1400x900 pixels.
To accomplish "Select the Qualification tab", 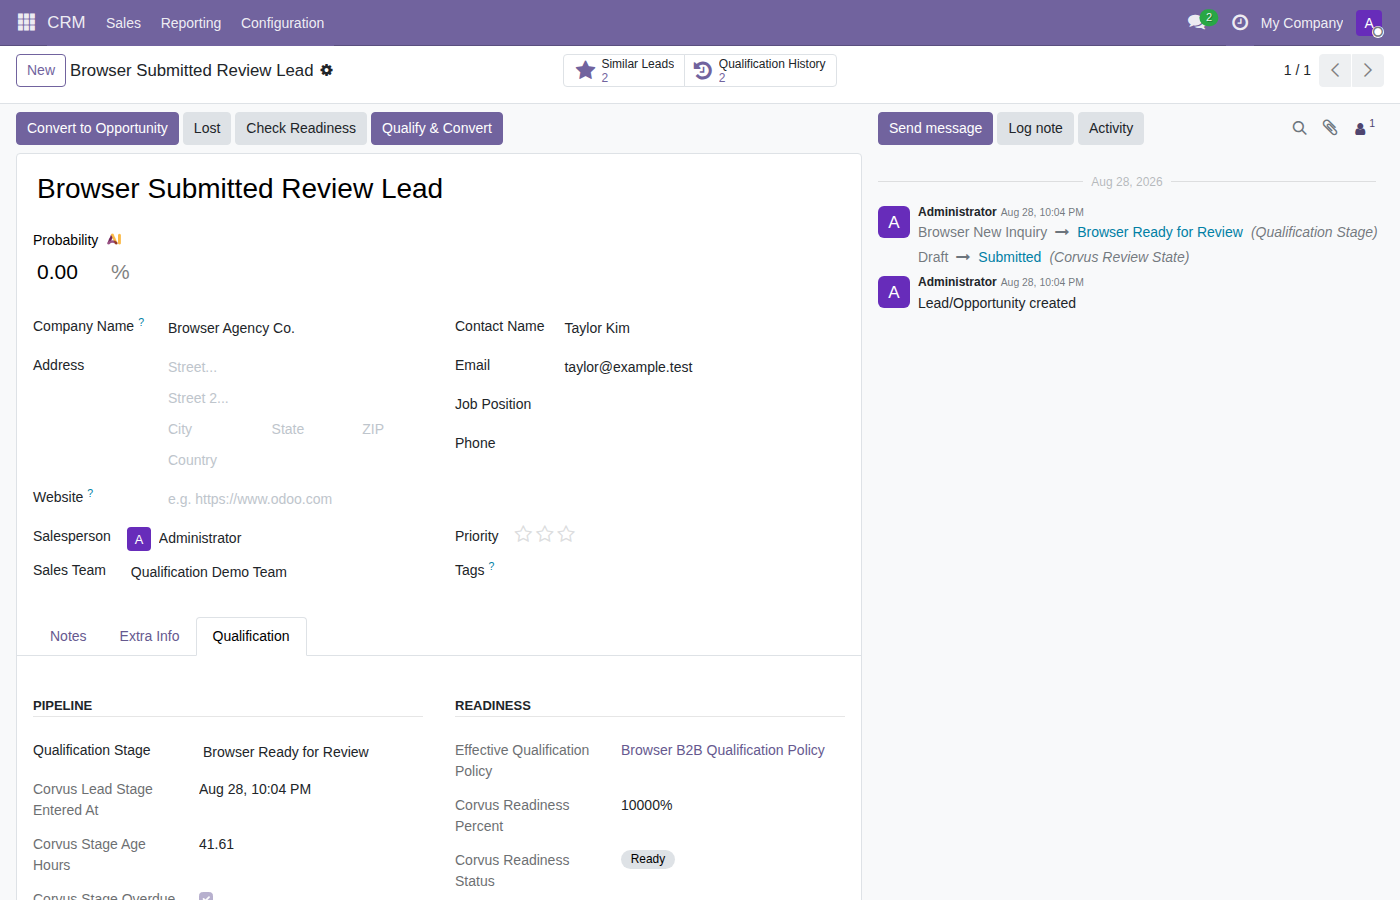I will click(x=251, y=636).
